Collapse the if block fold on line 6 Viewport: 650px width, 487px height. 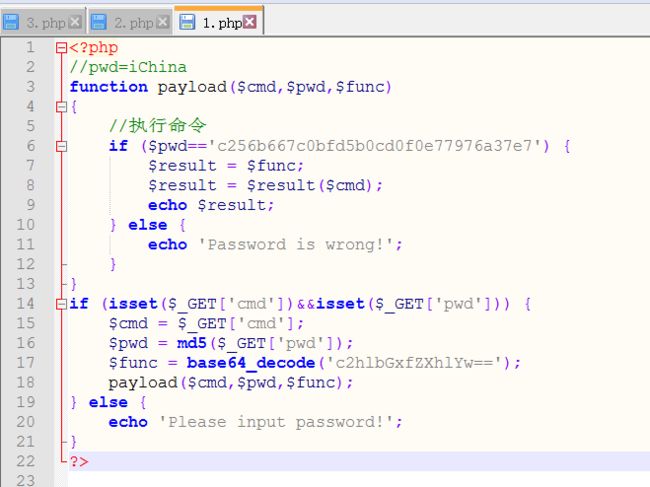pos(61,146)
